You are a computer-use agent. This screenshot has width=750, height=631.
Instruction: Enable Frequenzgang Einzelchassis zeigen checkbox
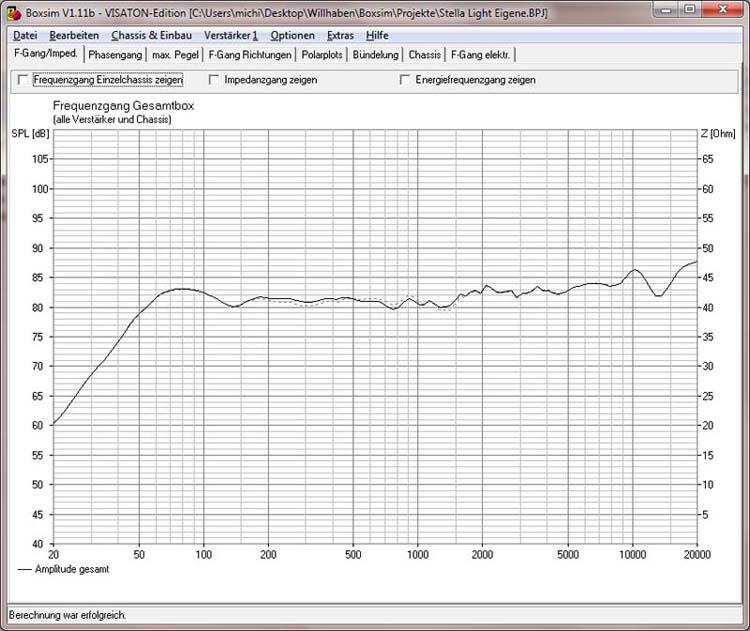pos(24,80)
